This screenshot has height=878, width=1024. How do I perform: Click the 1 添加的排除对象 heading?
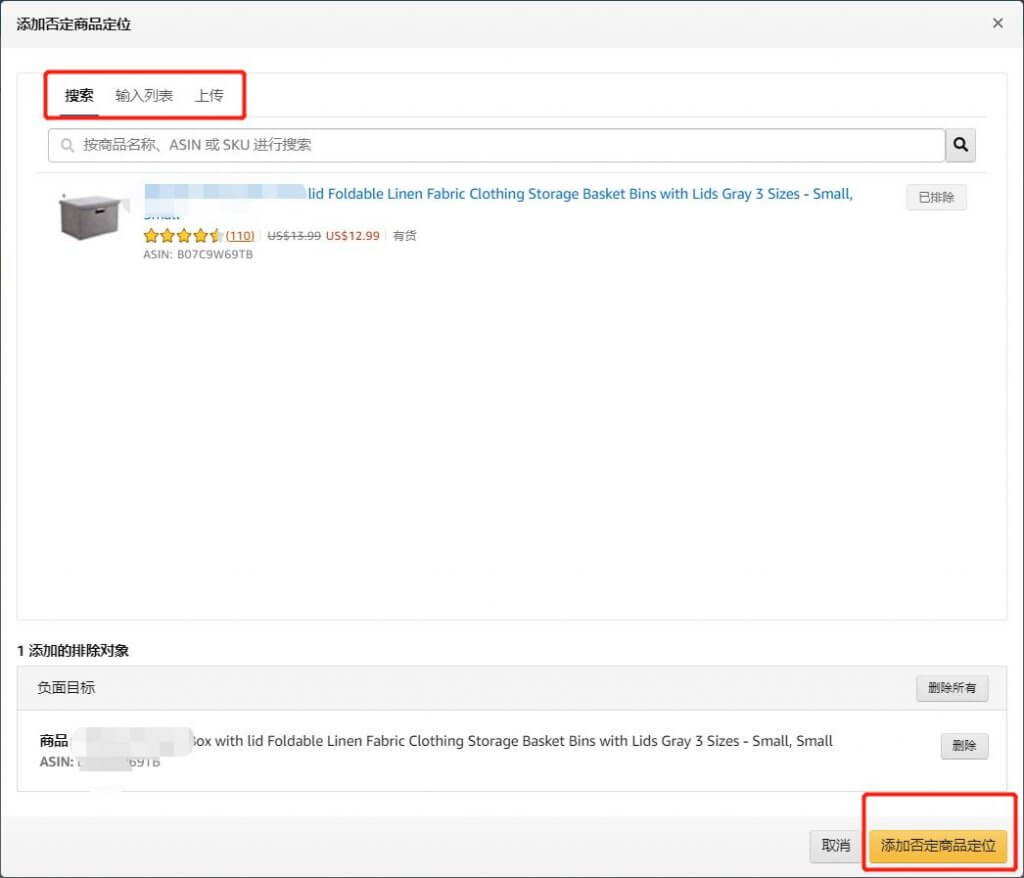coord(72,651)
